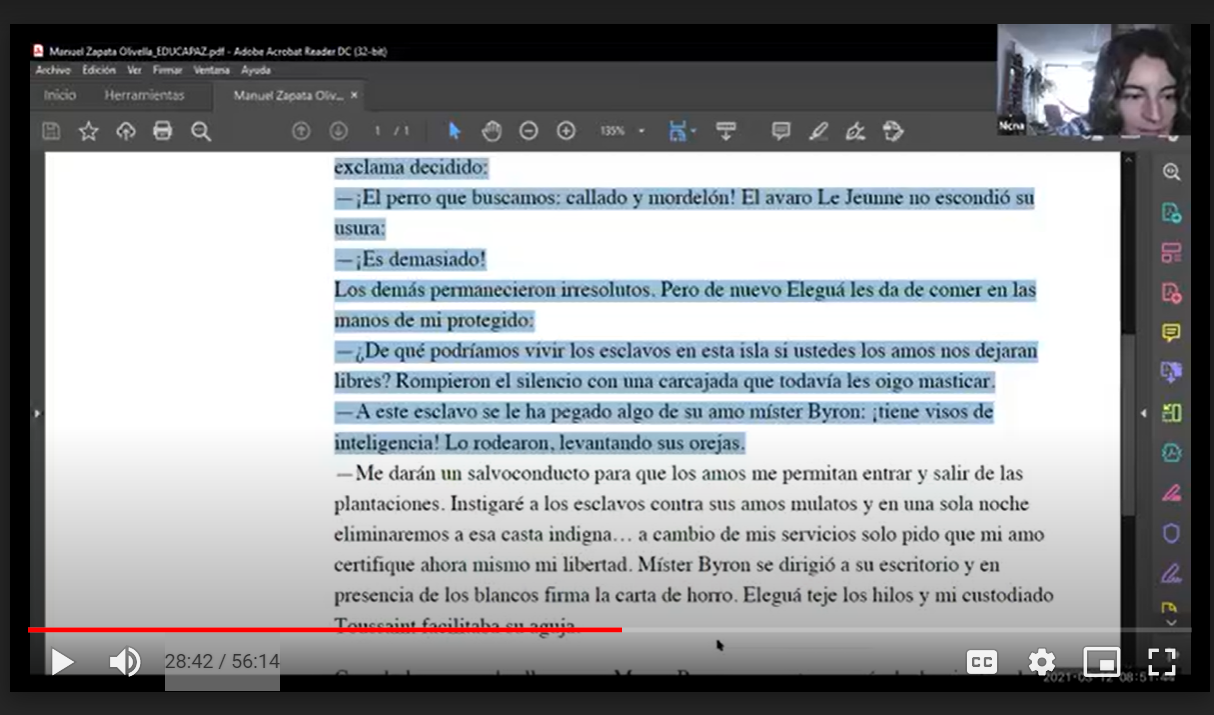Open Fill & Sign tool in right pane
This screenshot has width=1214, height=715.
(x=1171, y=574)
